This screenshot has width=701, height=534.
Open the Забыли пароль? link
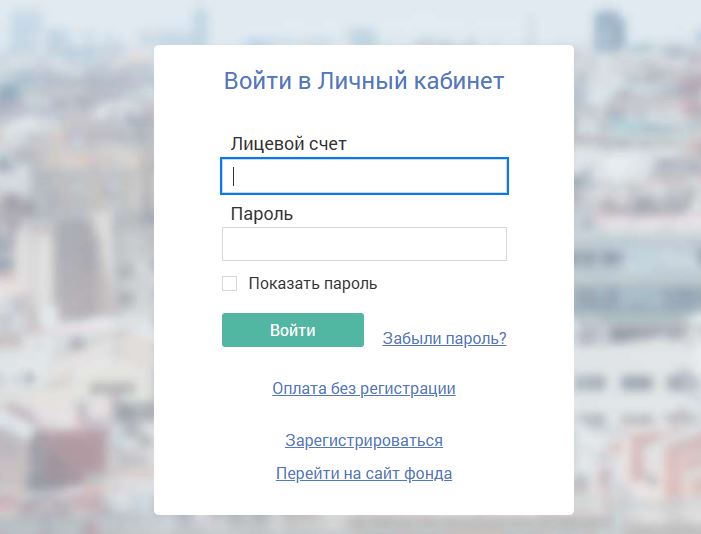pos(444,339)
